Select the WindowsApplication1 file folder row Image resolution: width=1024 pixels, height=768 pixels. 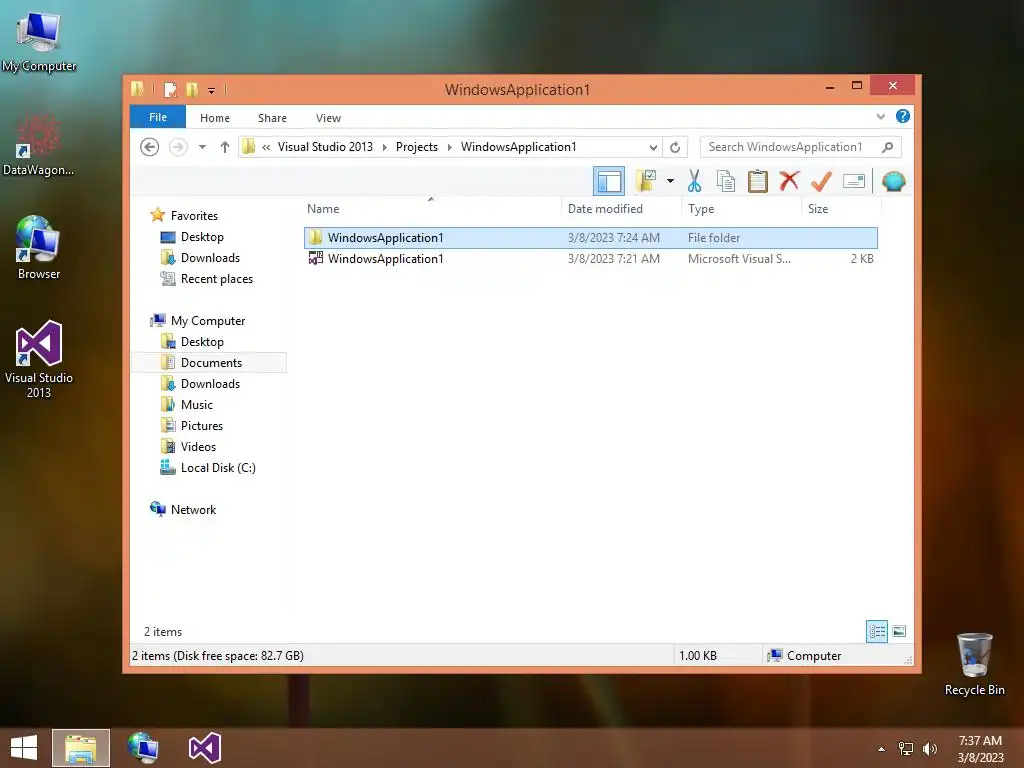point(590,238)
